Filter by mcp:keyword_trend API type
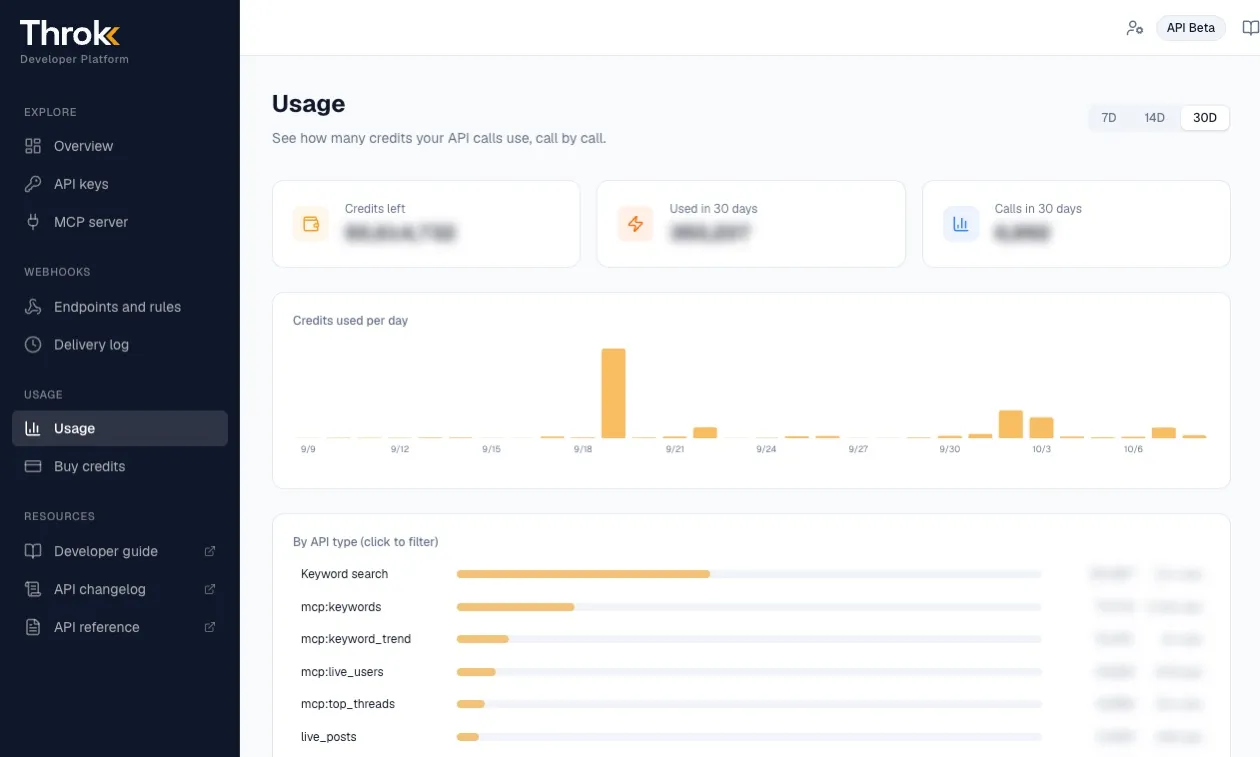Screen dimensions: 1260x757 750,639
